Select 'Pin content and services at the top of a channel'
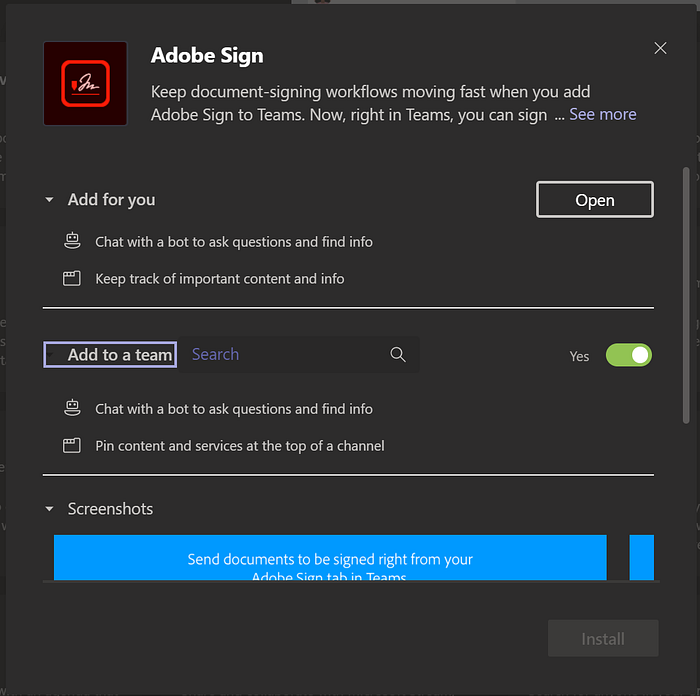The image size is (700, 696). tap(240, 446)
